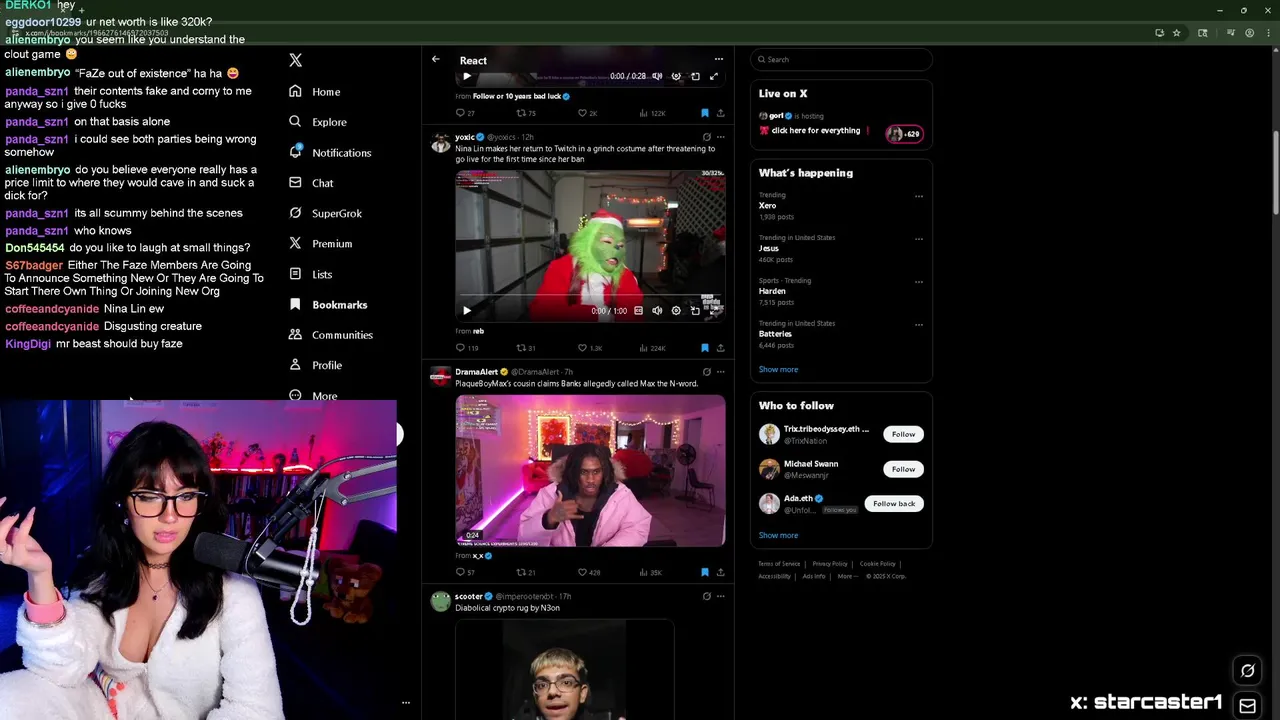Mute the topmost 0:28 video
The height and width of the screenshot is (720, 1280).
pos(657,76)
